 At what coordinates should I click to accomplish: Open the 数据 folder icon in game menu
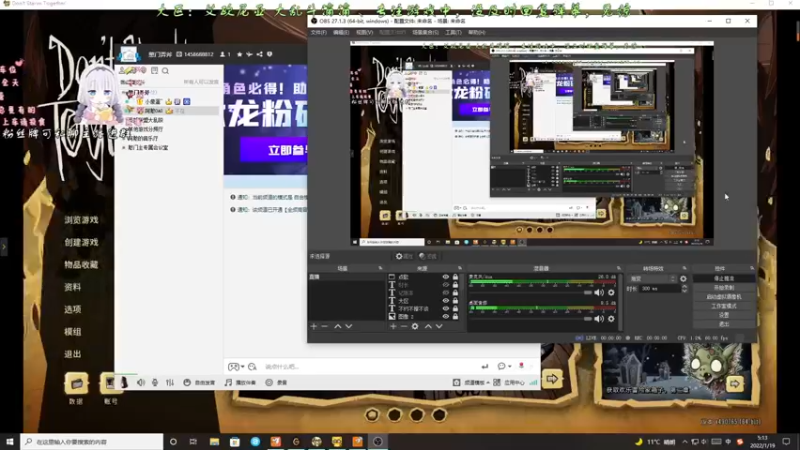[x=76, y=383]
